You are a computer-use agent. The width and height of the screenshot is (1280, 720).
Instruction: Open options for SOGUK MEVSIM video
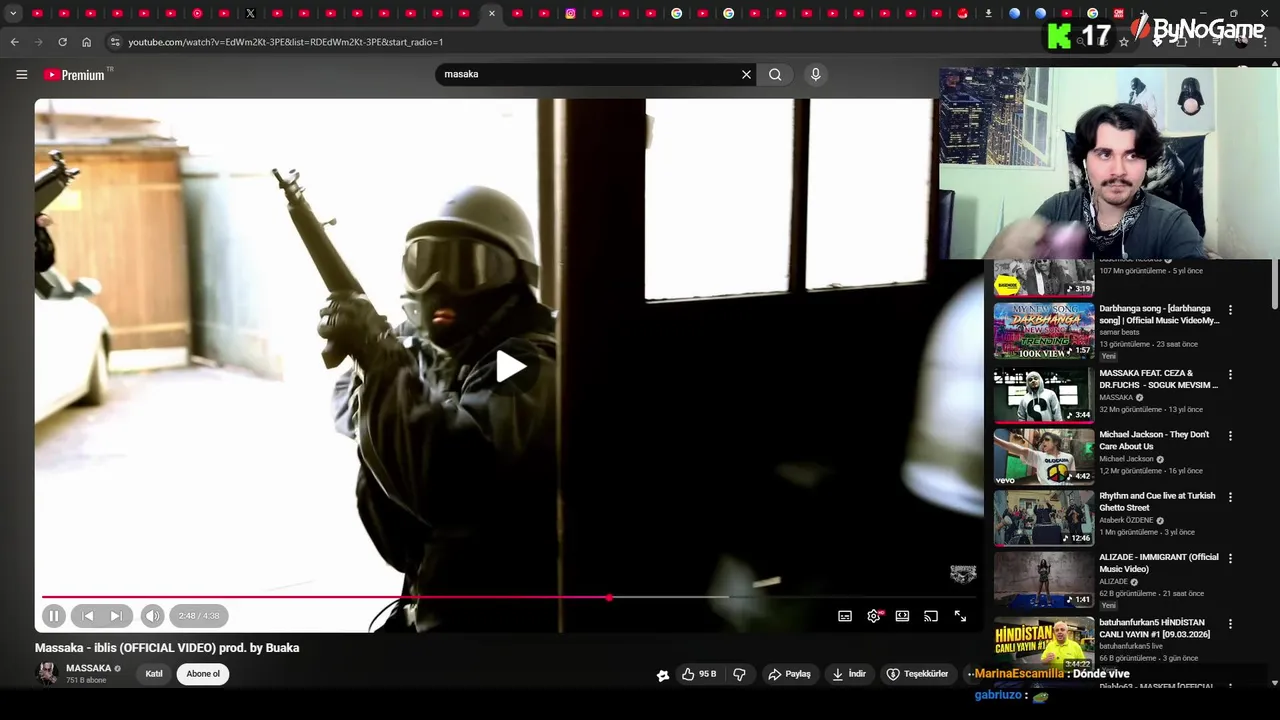[x=1230, y=374]
